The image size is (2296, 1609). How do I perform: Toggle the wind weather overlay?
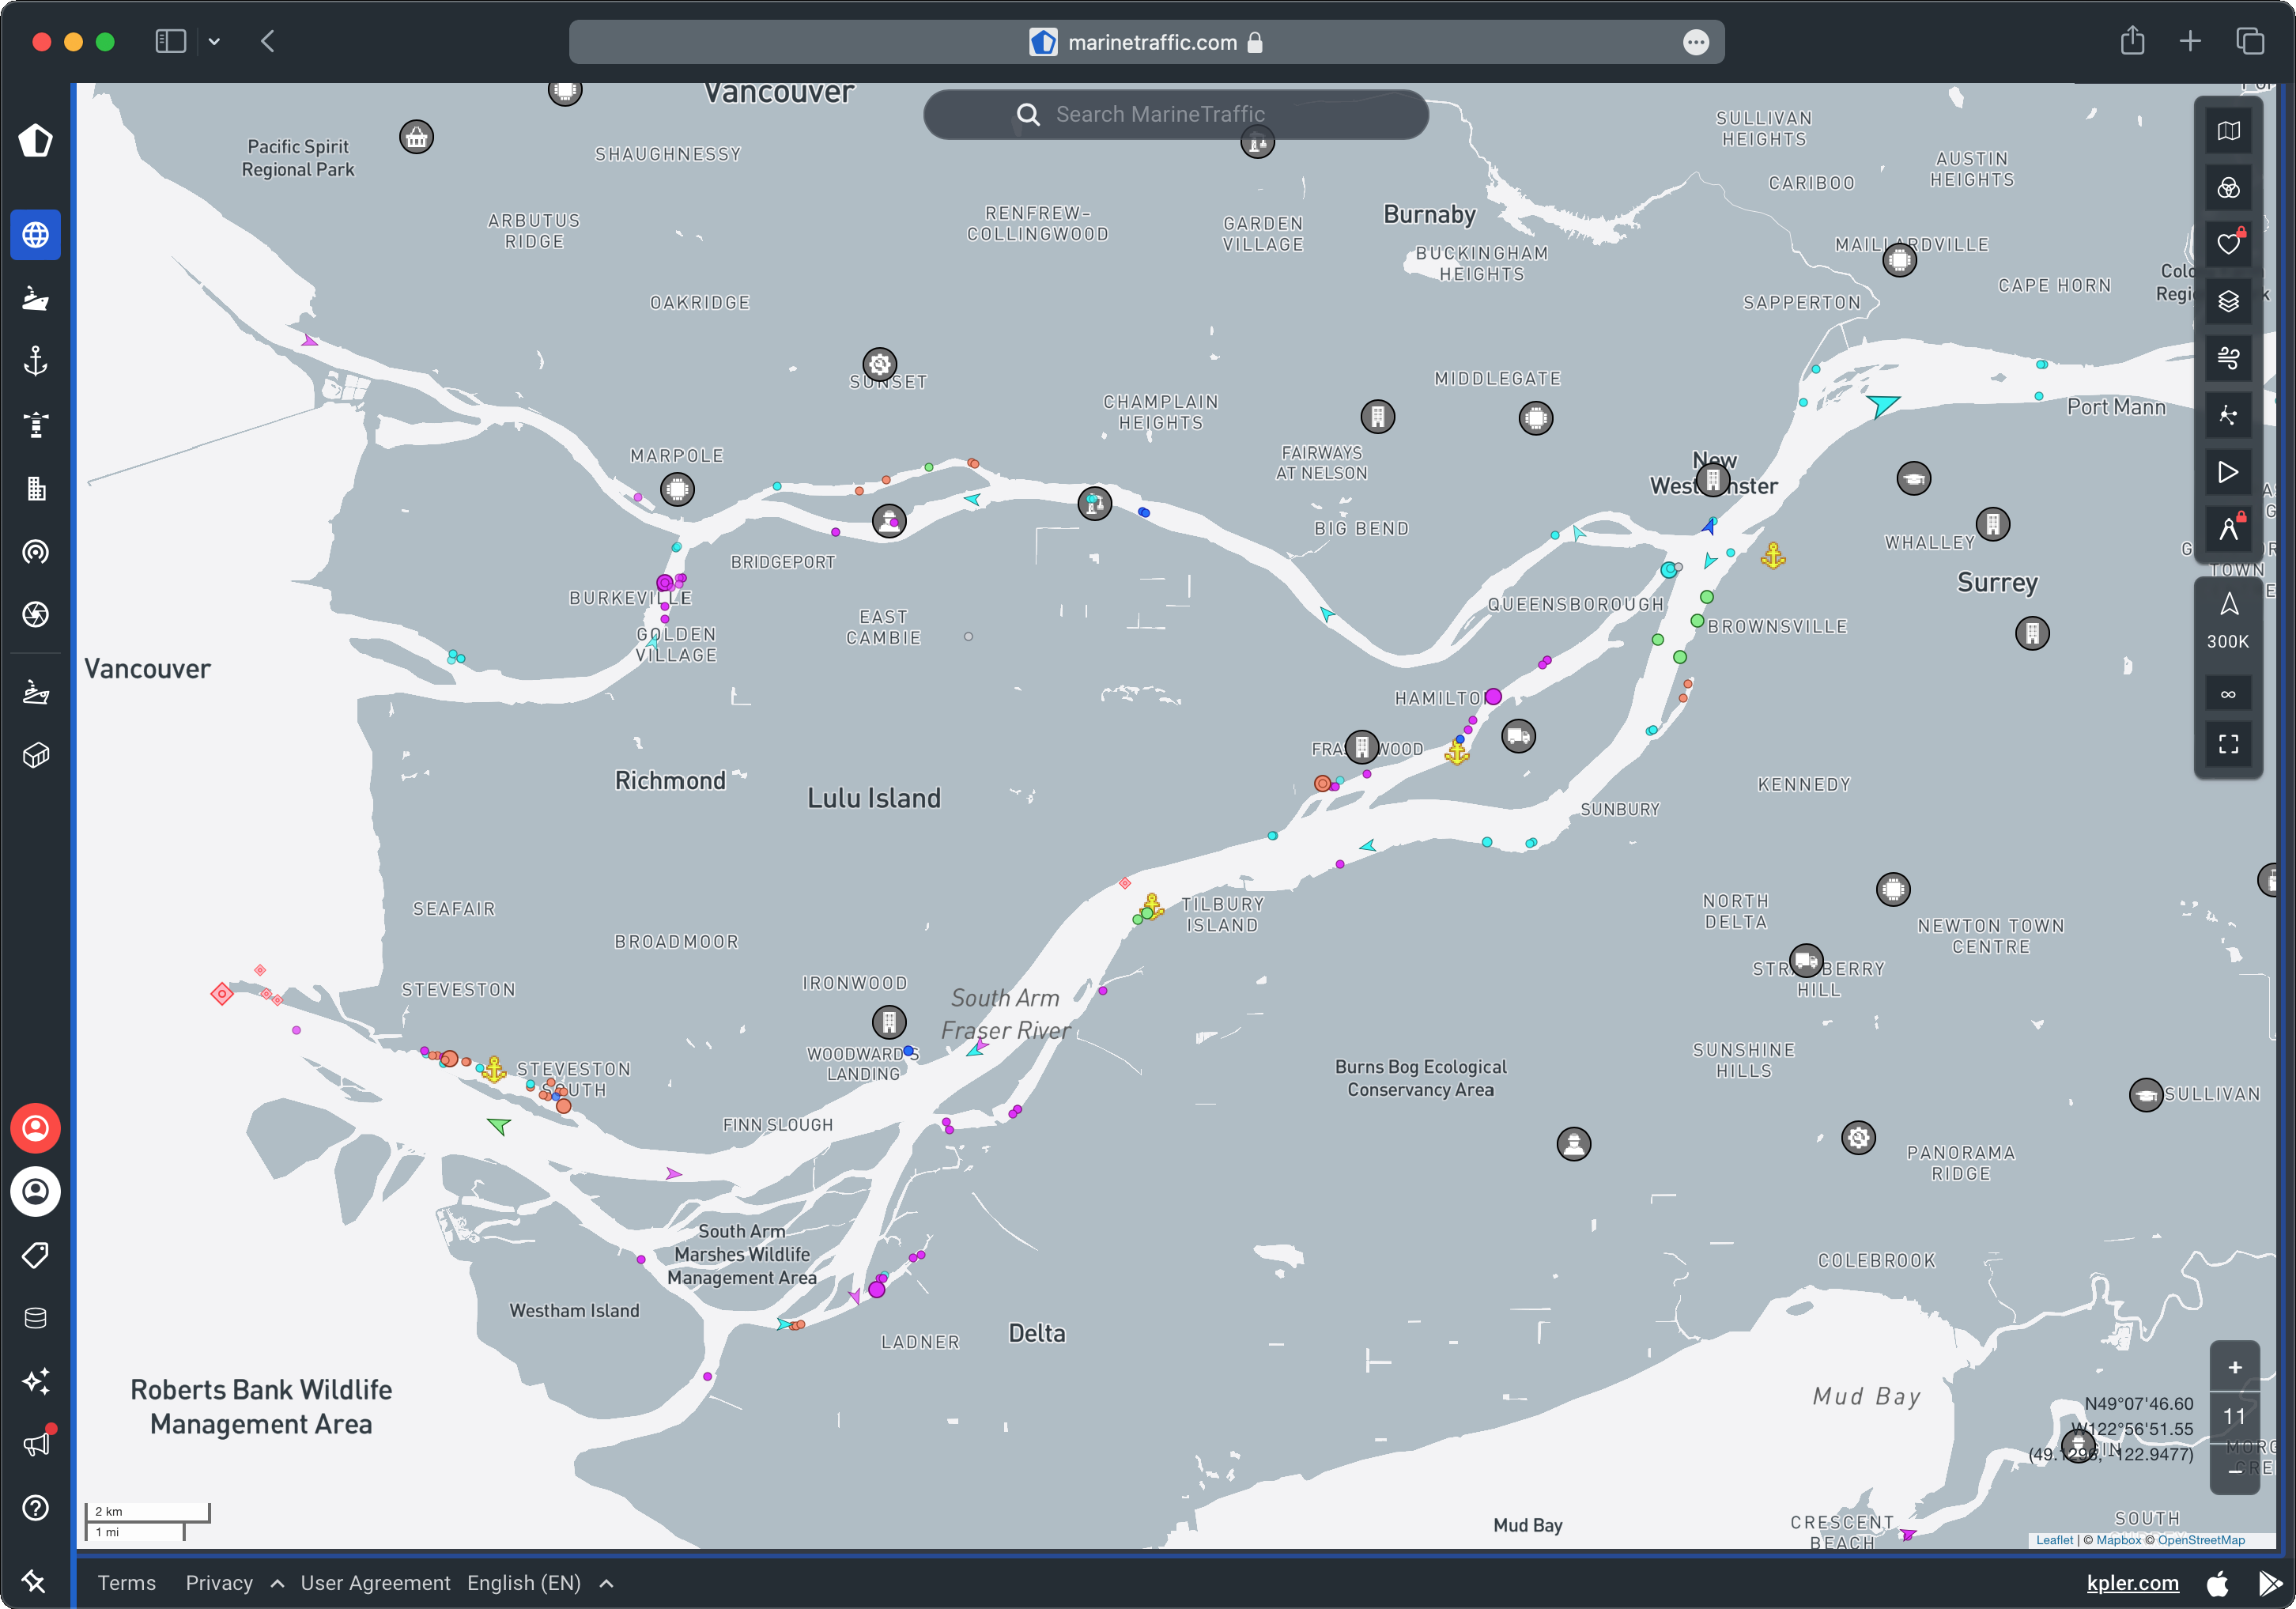point(2228,357)
